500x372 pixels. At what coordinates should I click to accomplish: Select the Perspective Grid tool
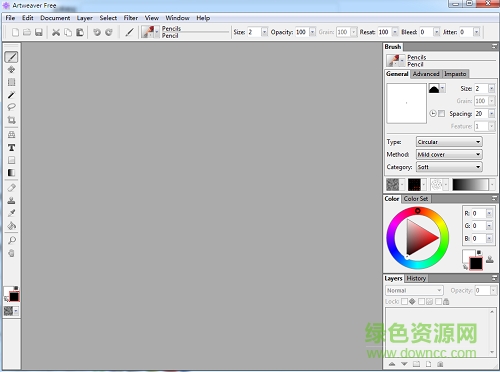point(11,135)
